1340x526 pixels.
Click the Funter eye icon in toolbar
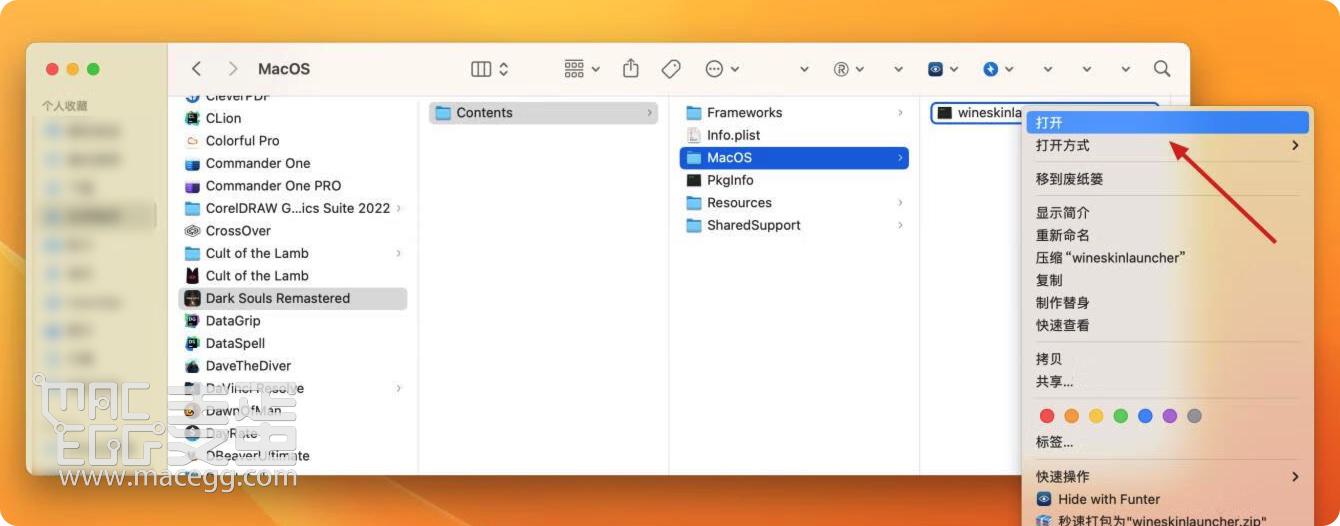coord(935,69)
